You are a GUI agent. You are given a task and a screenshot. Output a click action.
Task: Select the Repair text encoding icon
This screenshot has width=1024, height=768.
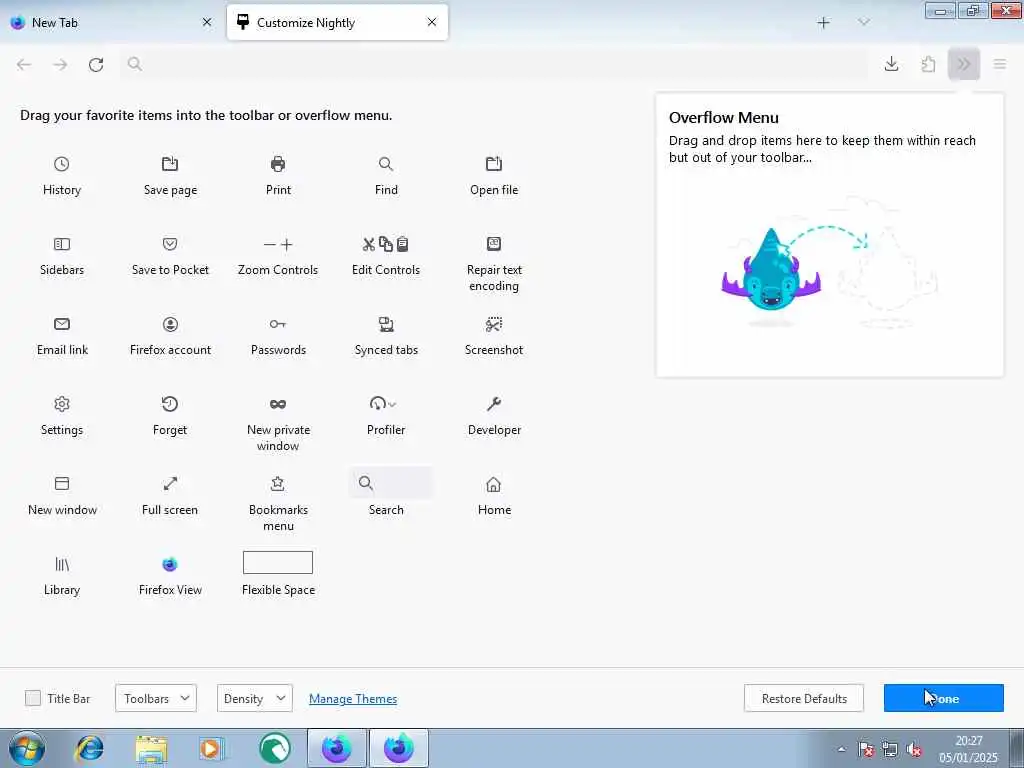tap(494, 244)
